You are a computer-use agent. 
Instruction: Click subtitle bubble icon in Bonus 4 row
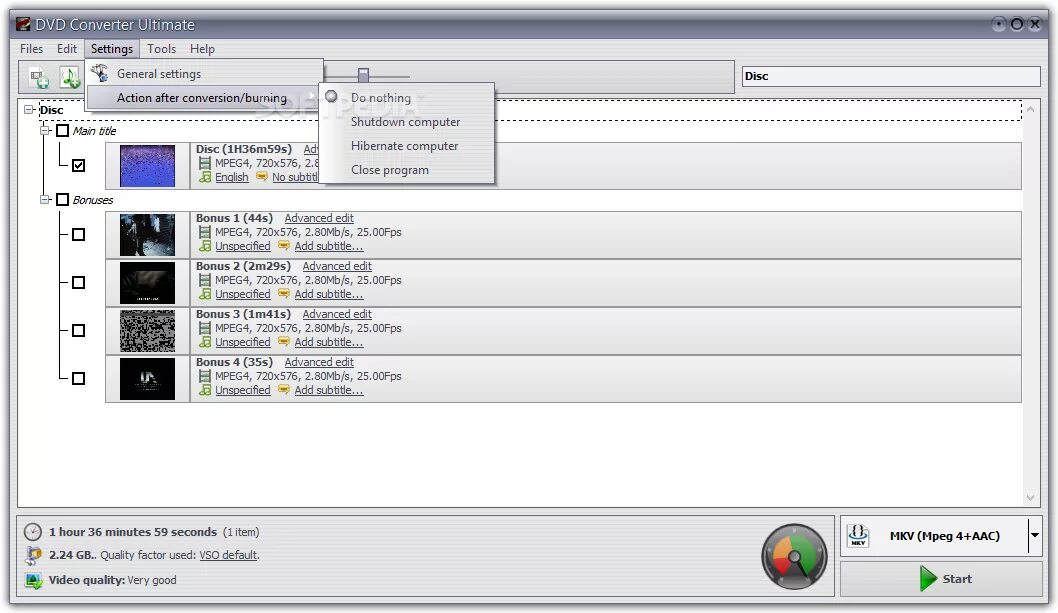tap(284, 390)
